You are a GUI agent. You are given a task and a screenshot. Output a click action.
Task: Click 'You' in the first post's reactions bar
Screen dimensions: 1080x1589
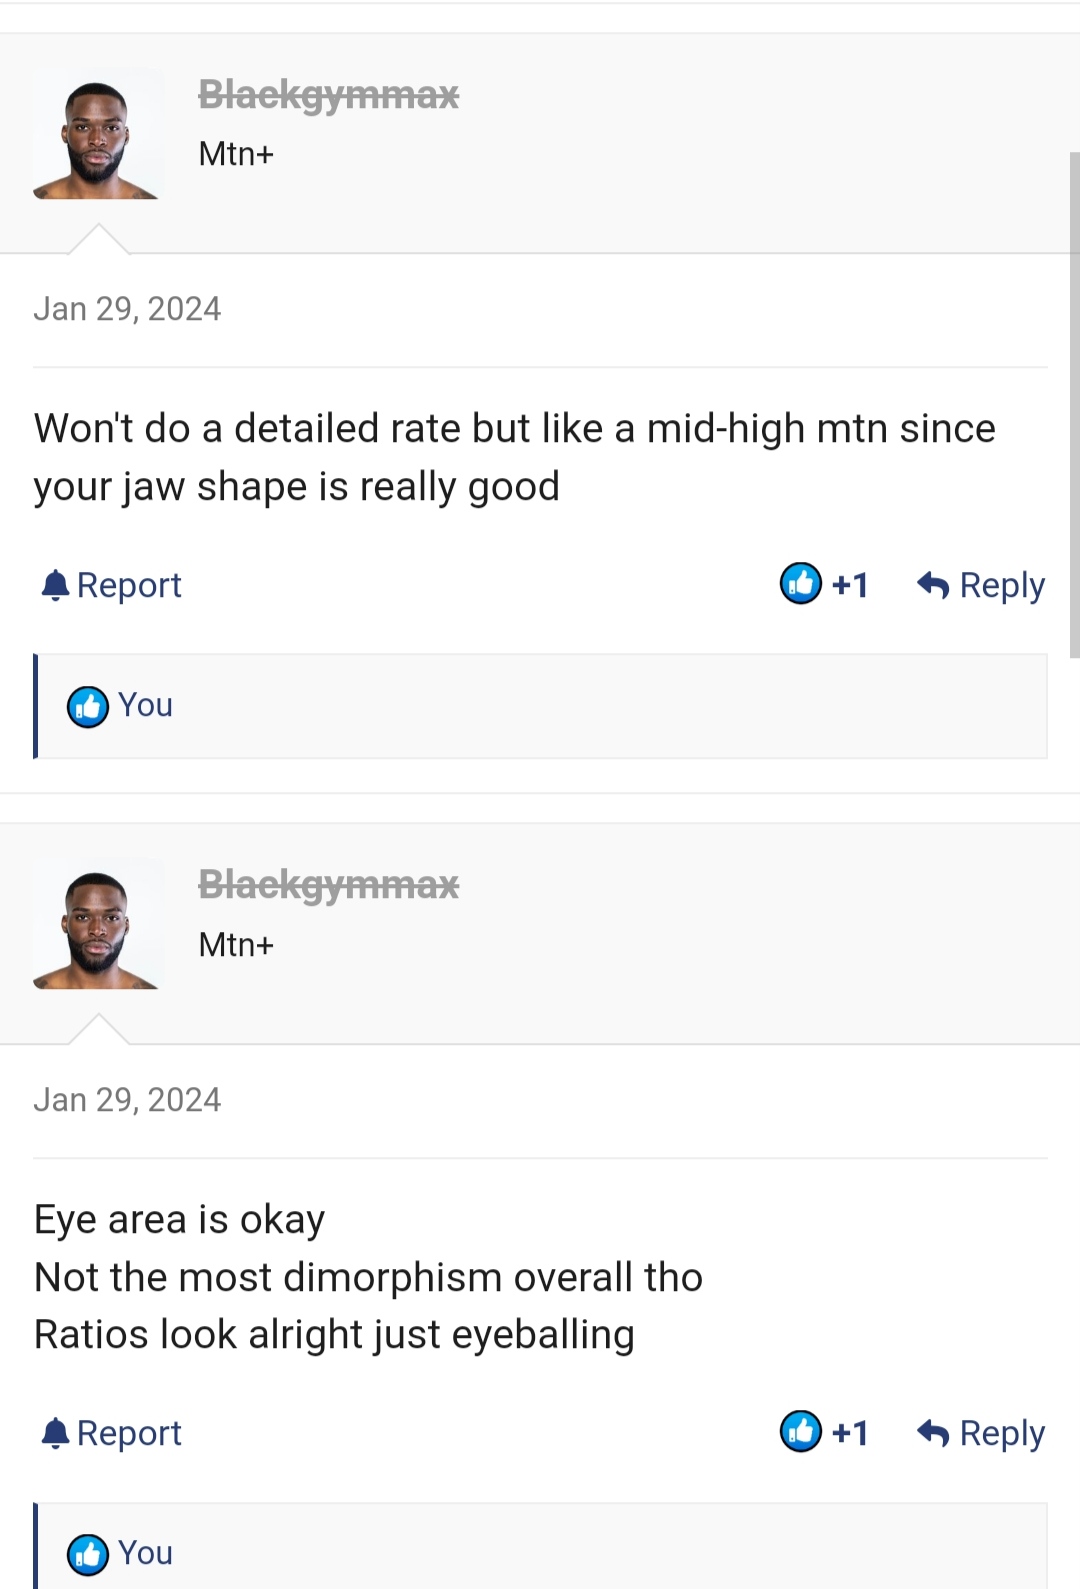tap(145, 705)
